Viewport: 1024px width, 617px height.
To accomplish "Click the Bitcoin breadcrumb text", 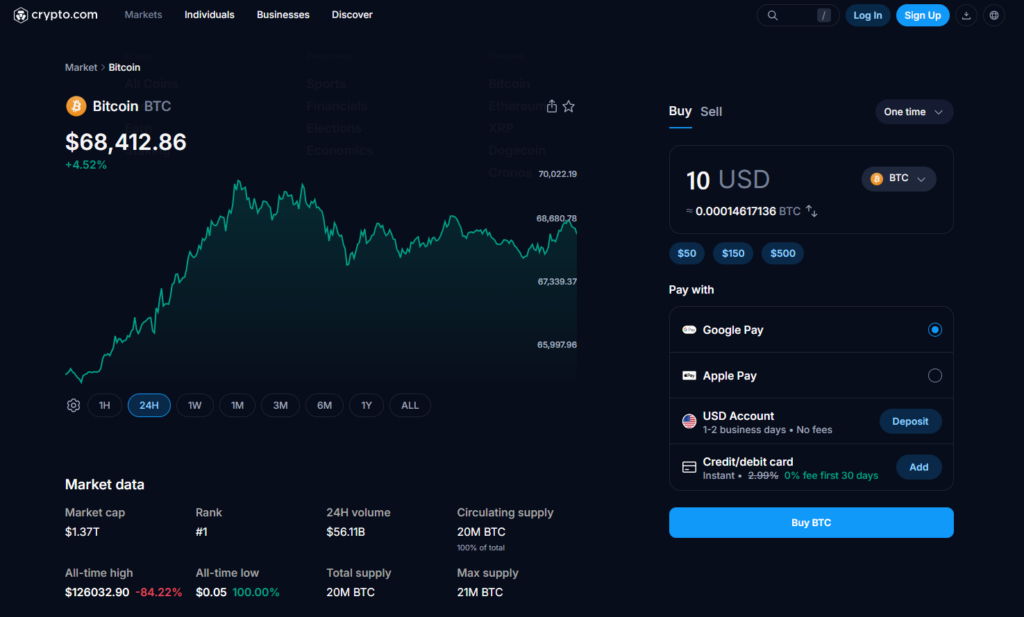I will coord(124,67).
